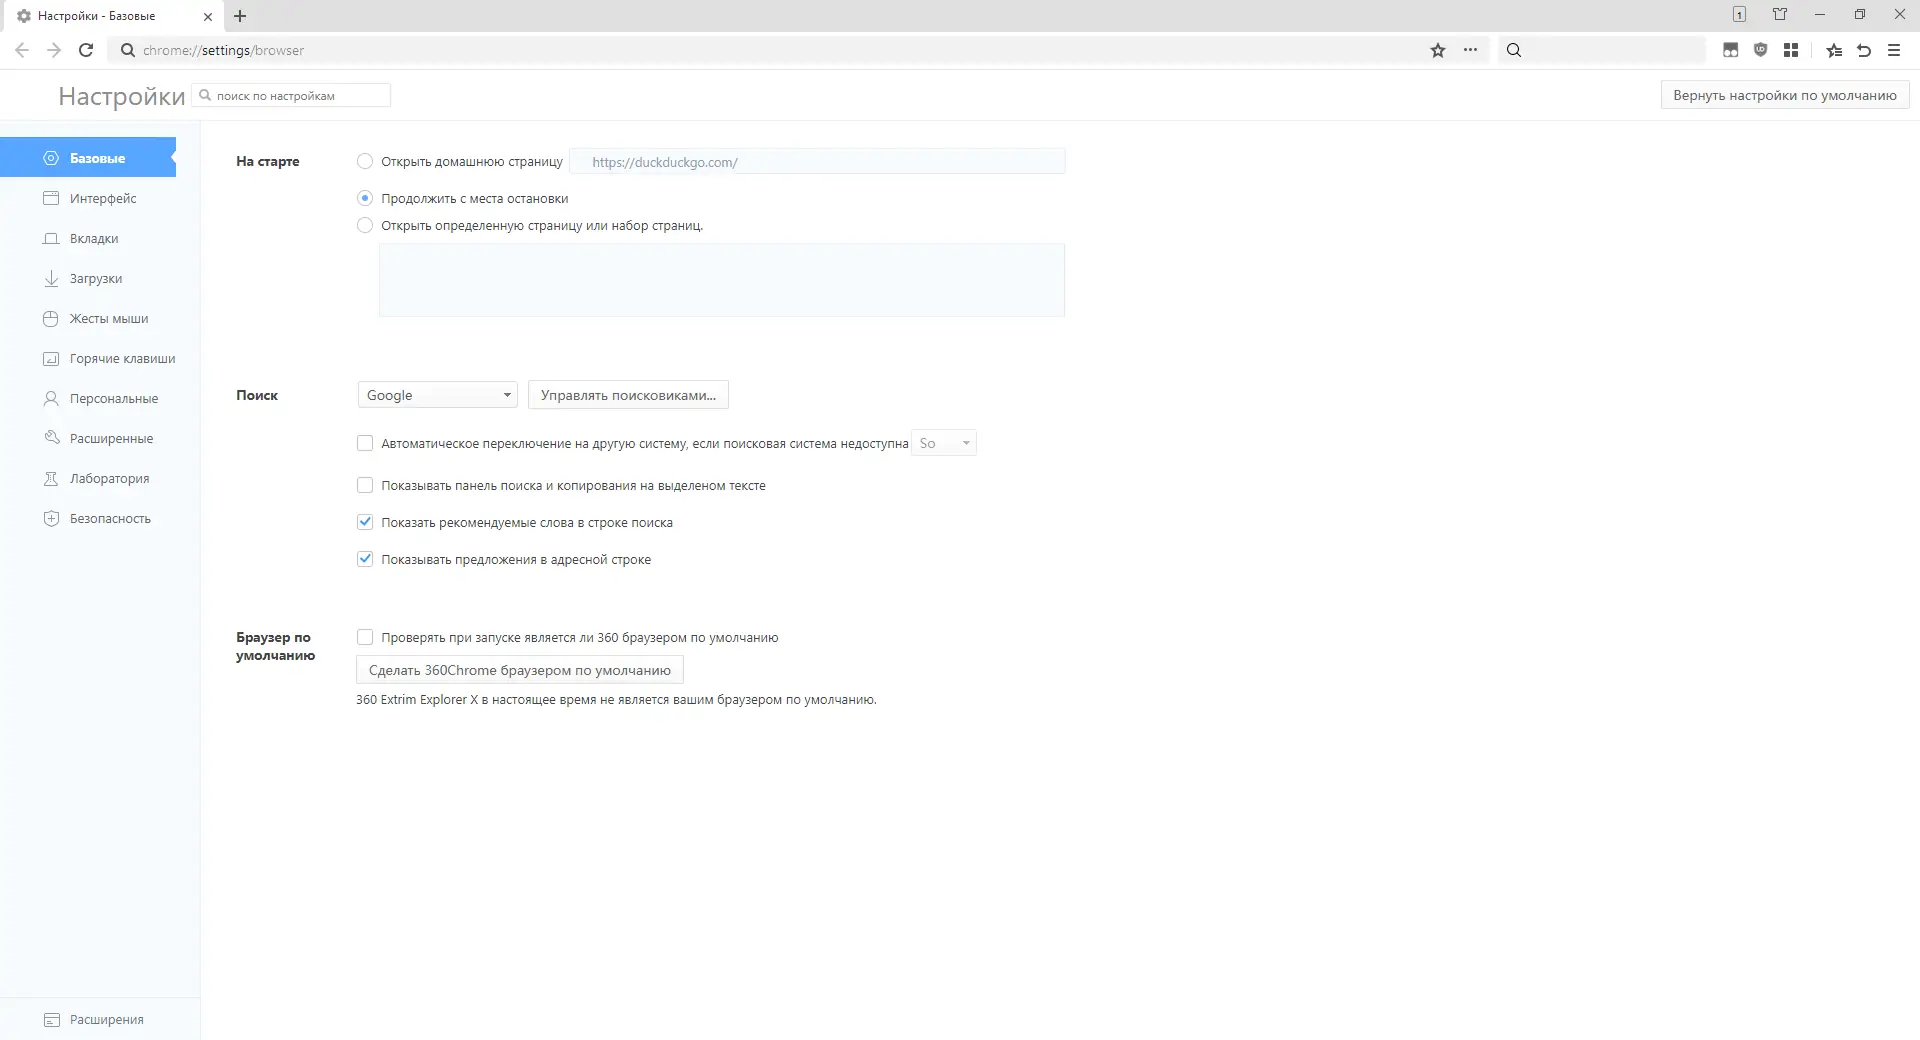Open the Tampermonkey extension icon
The height and width of the screenshot is (1040, 1920).
[x=1731, y=50]
